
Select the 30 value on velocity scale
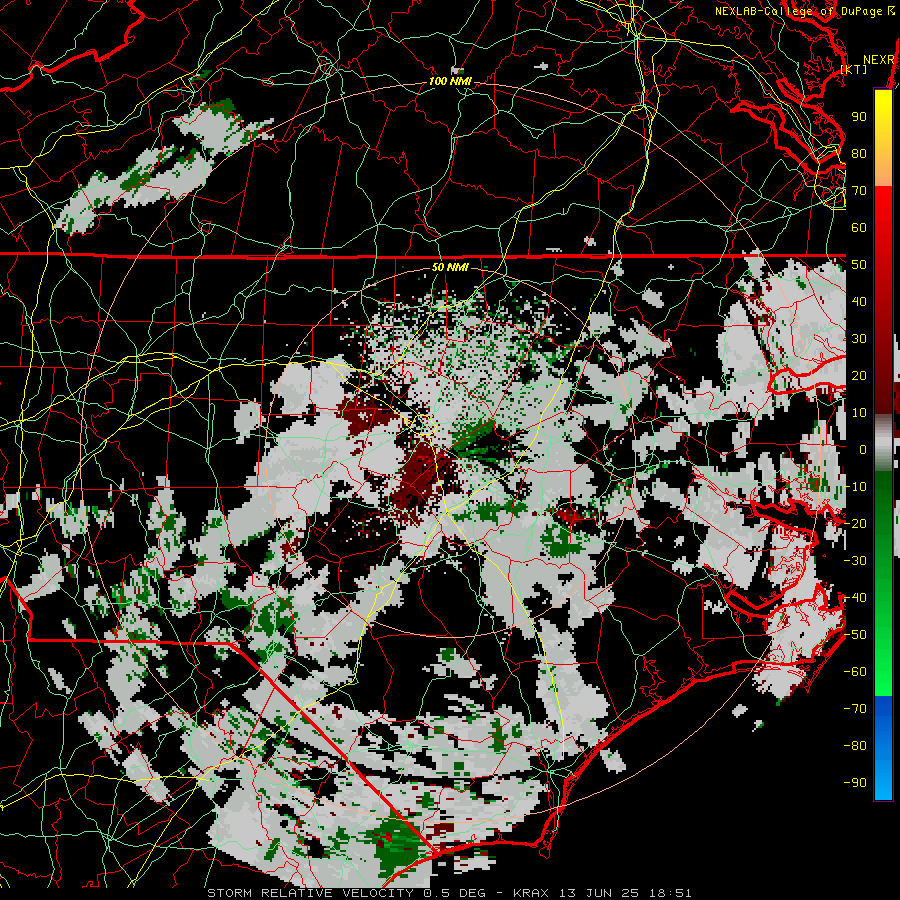859,339
